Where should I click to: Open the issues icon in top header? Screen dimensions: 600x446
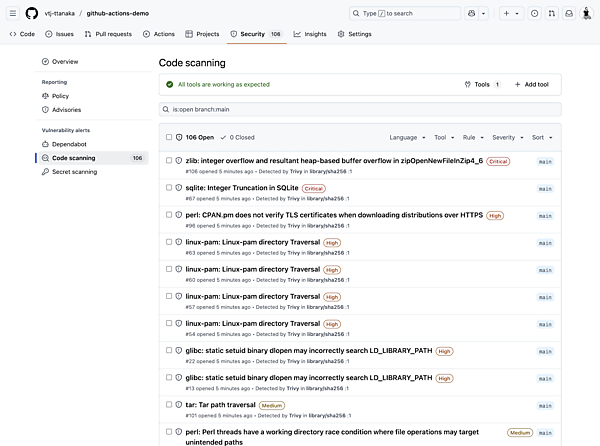click(535, 13)
